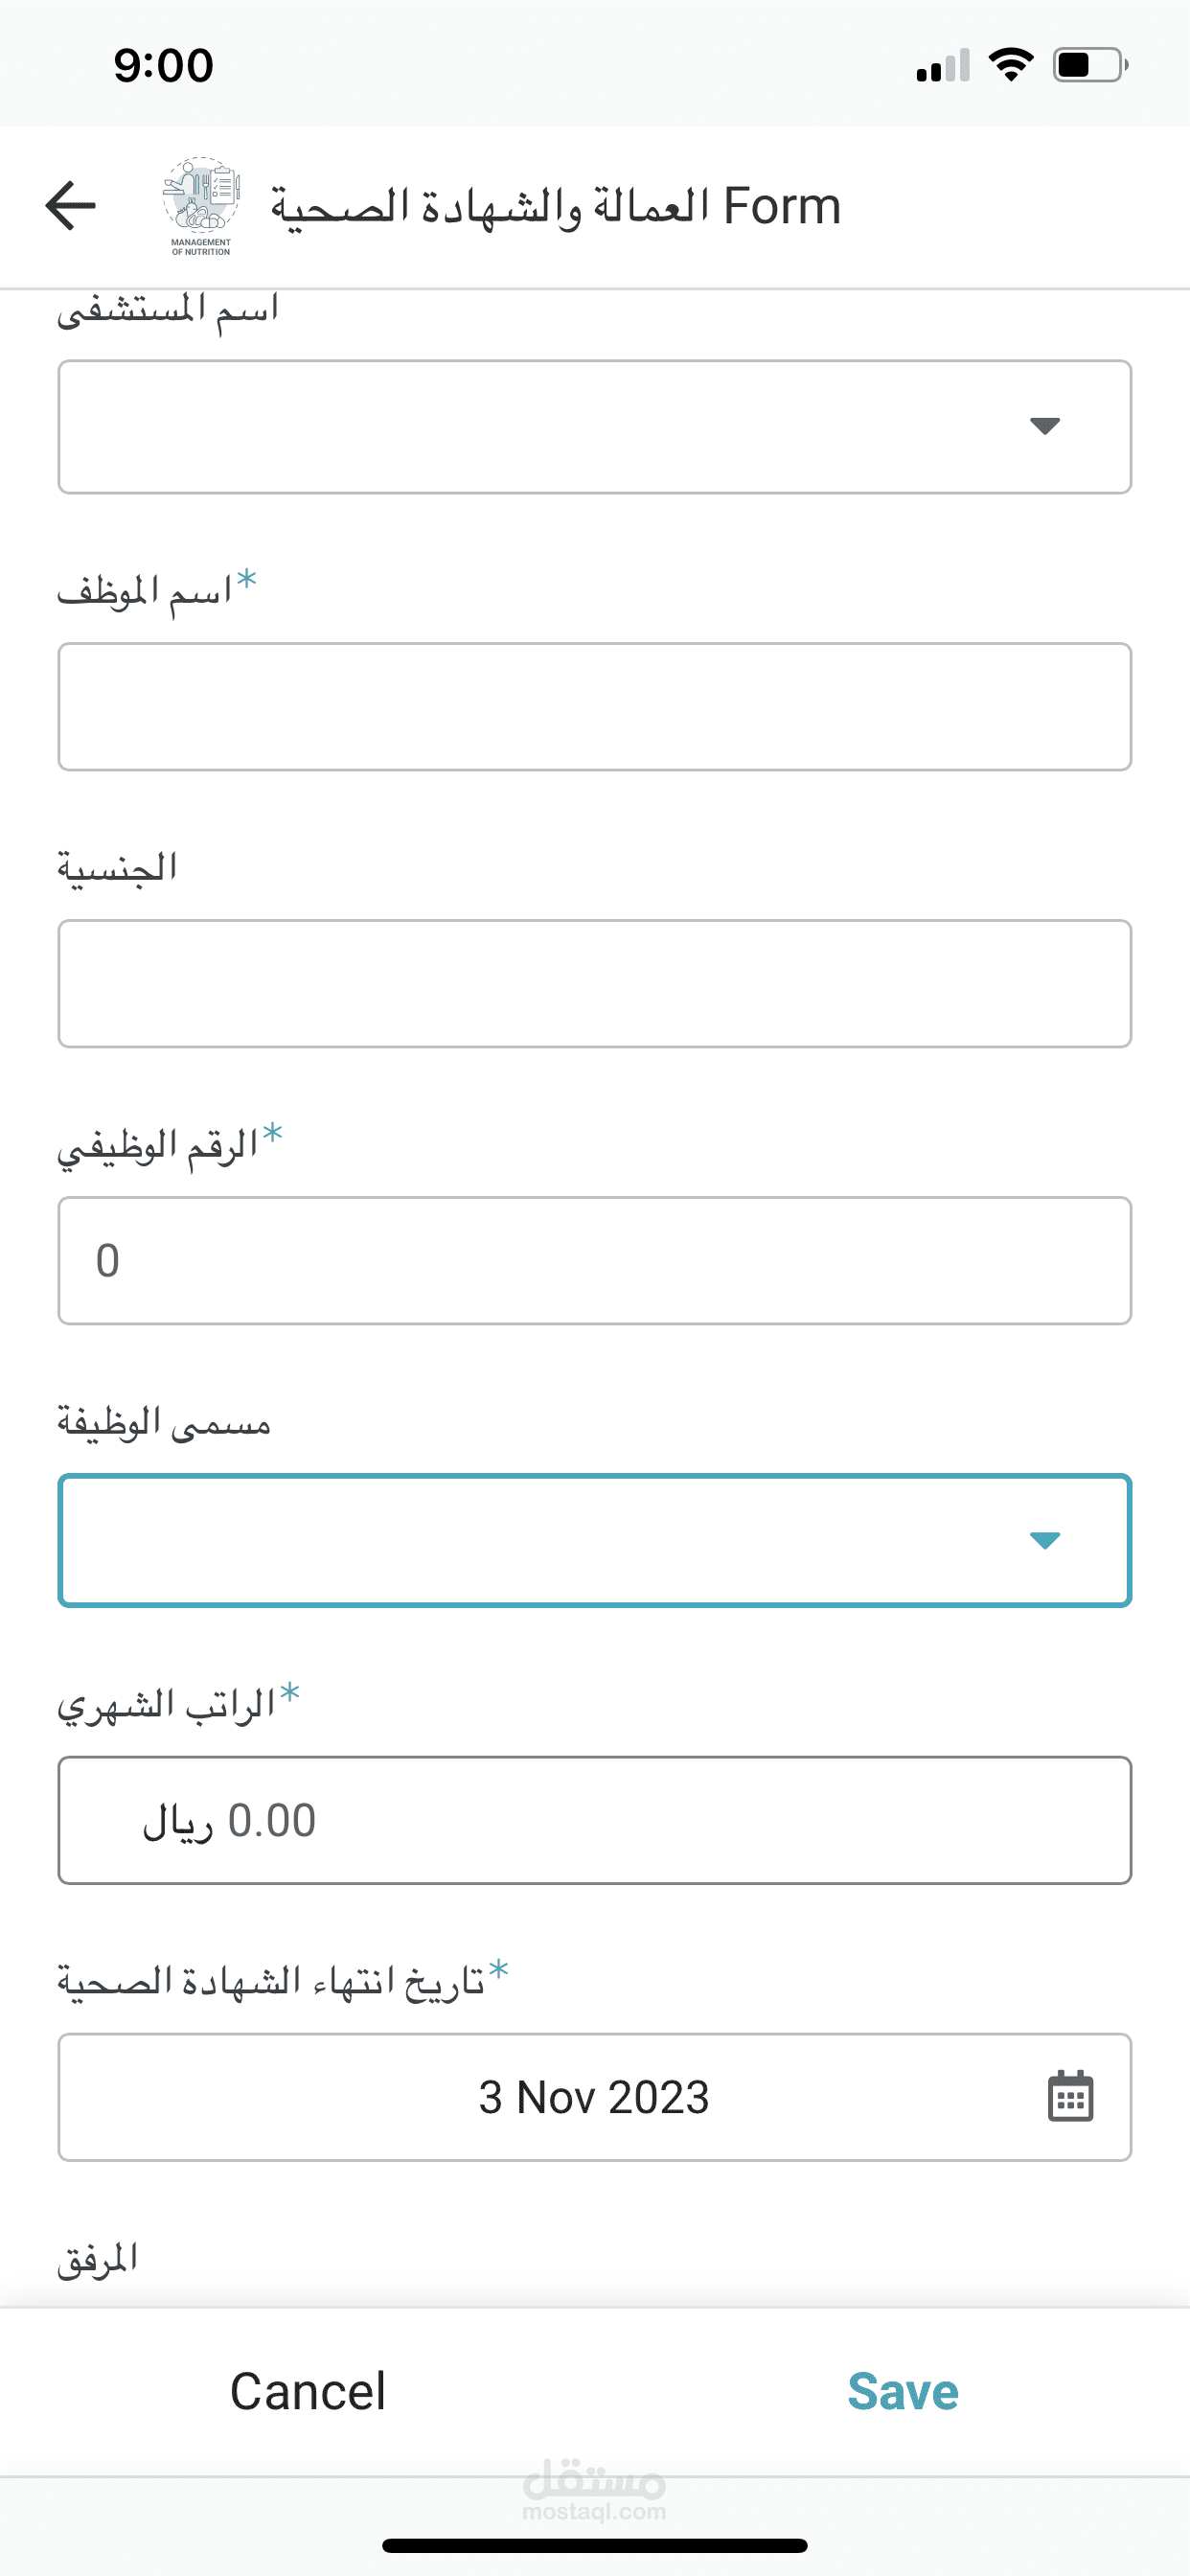Expand the اسم المستشفى dropdown arrow

(x=1044, y=427)
